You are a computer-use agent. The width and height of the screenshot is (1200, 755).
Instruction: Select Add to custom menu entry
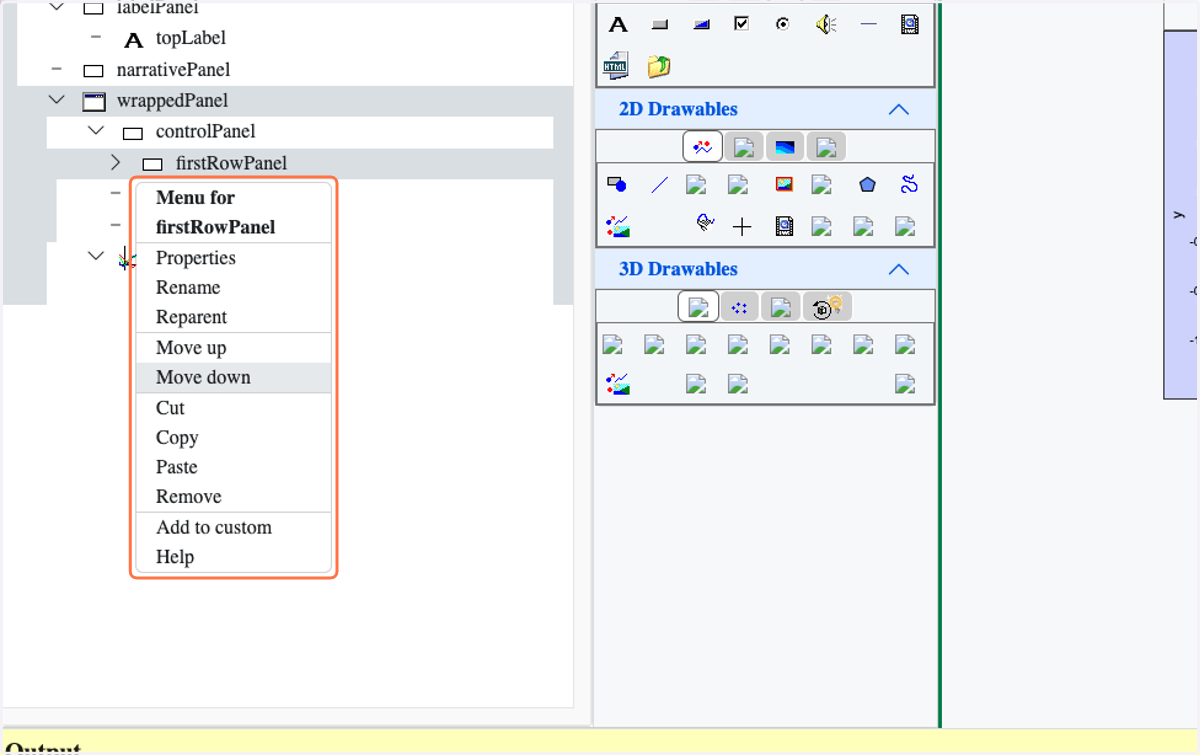[234, 527]
